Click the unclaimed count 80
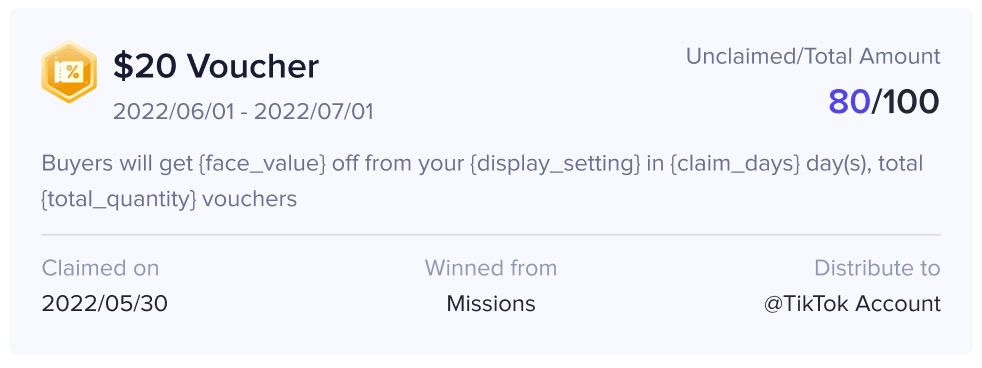Image resolution: width=982 pixels, height=368 pixels. [849, 102]
